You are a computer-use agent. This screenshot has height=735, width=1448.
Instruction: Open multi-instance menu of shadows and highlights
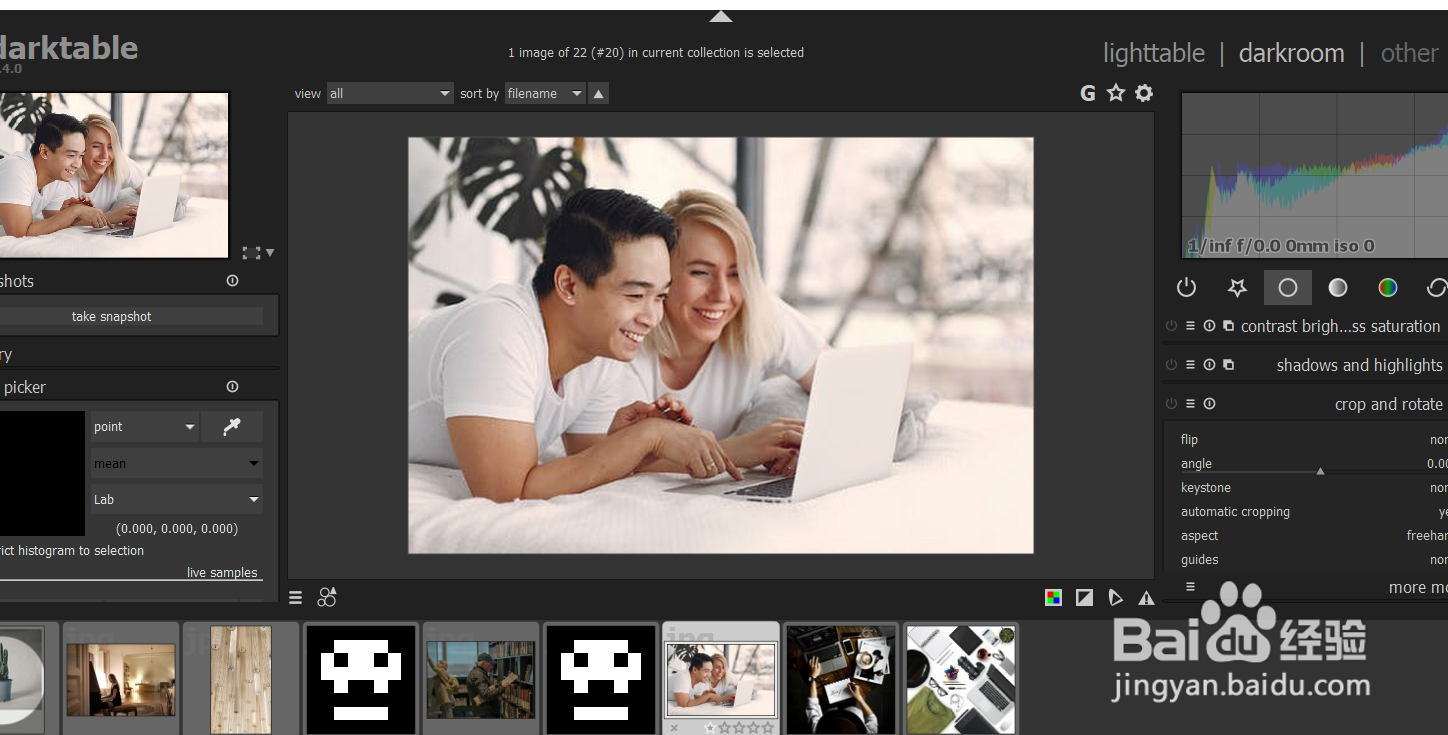pyautogui.click(x=1228, y=365)
